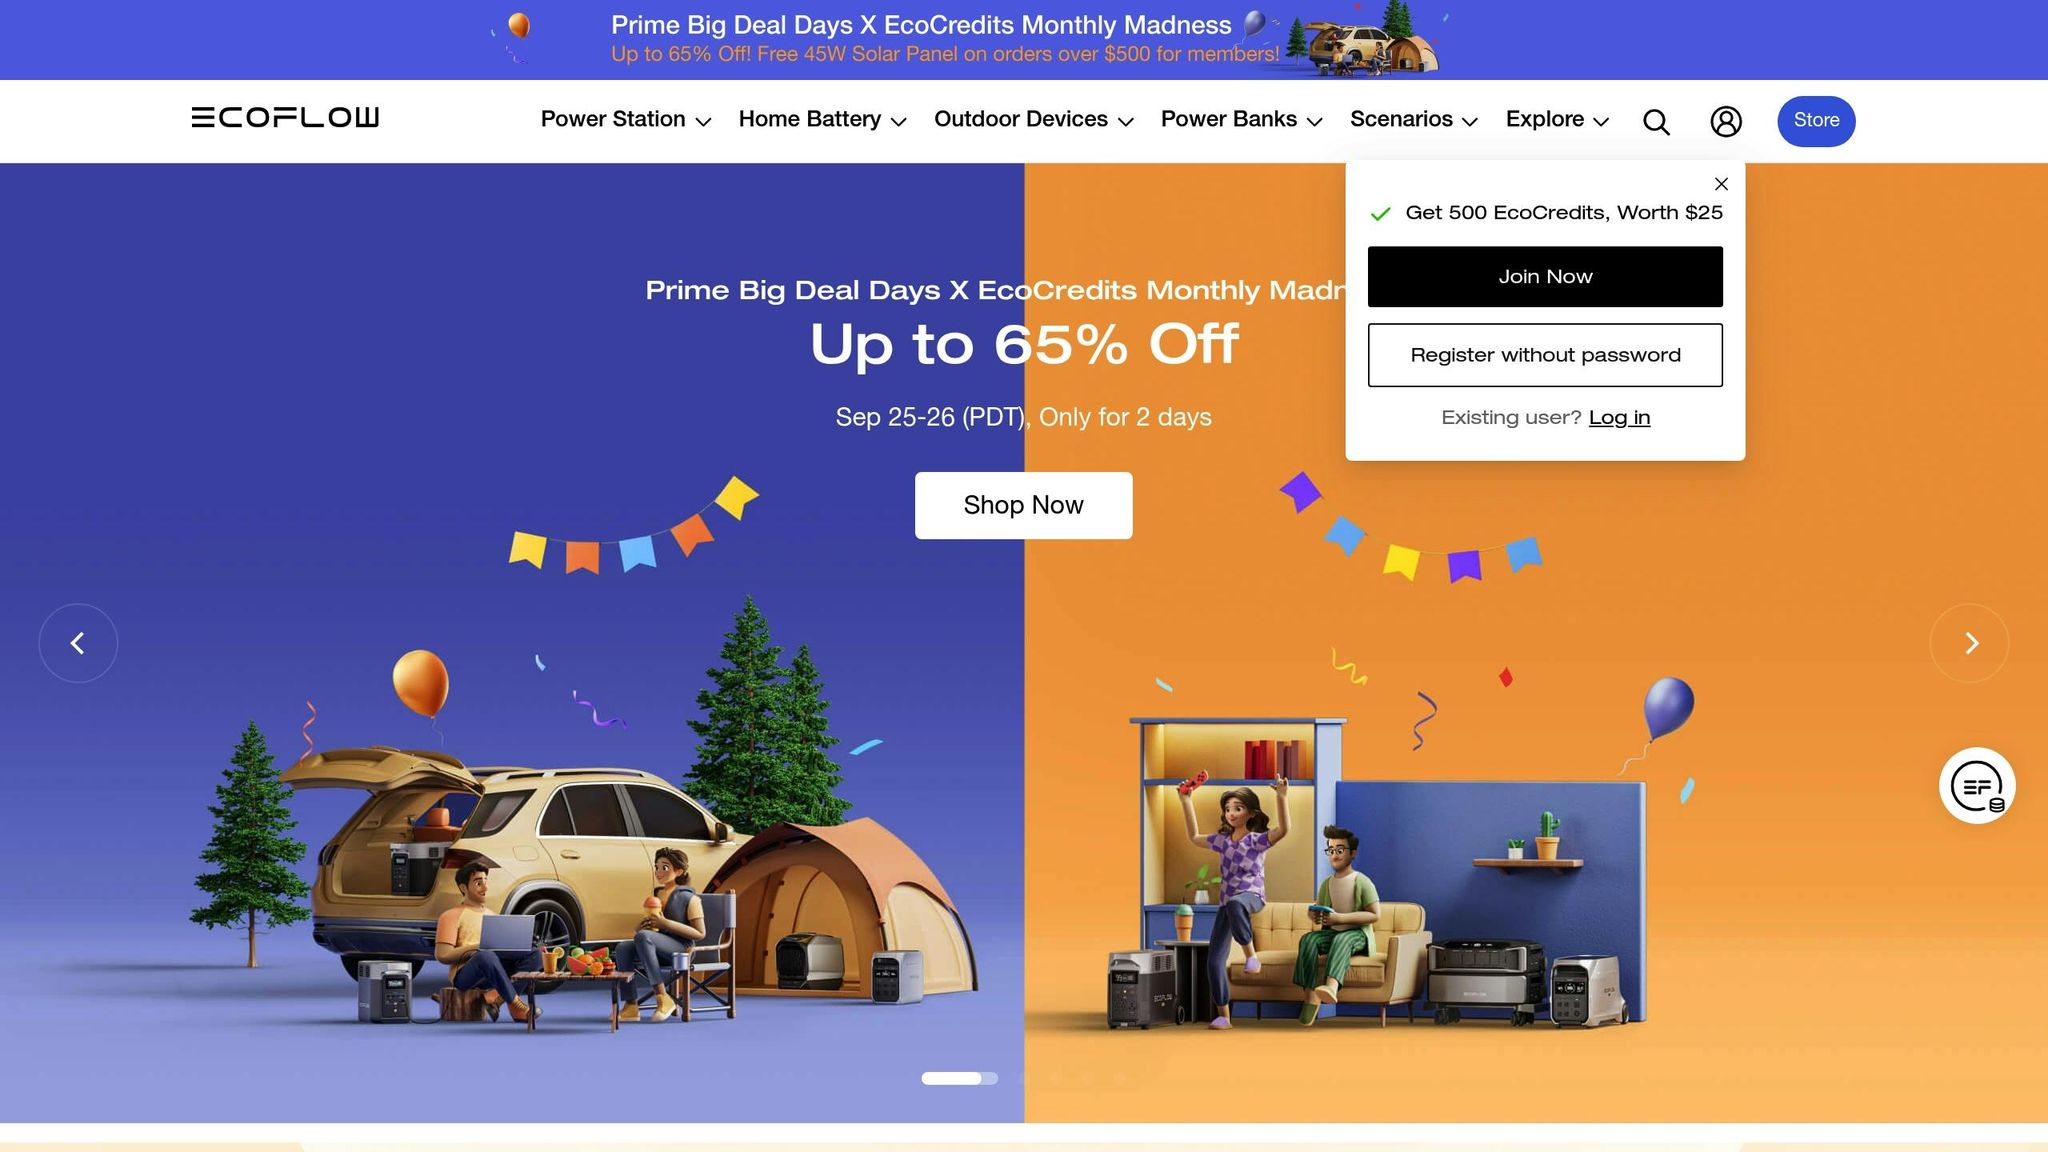Click the EcoFlow logo
2048x1152 pixels.
285,117
